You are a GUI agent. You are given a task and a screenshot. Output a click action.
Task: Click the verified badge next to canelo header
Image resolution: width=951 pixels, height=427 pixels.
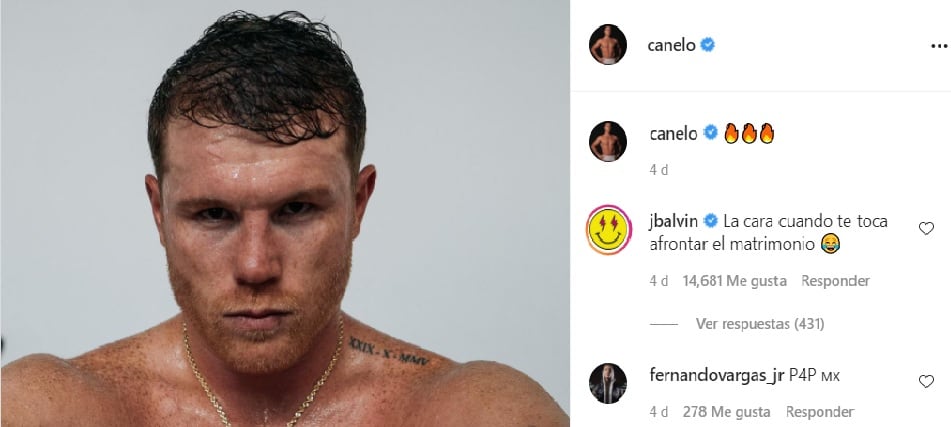[x=707, y=44]
